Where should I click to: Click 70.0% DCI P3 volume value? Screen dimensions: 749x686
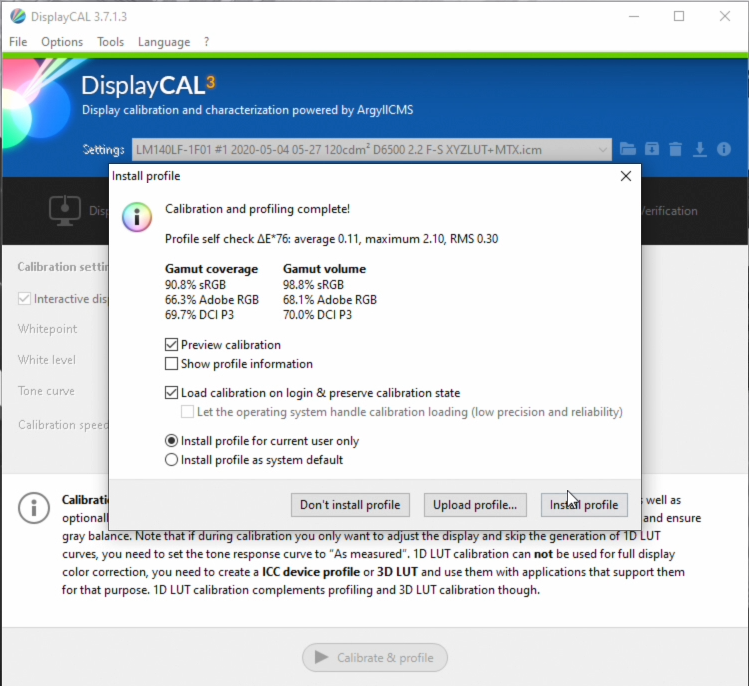[x=318, y=315]
